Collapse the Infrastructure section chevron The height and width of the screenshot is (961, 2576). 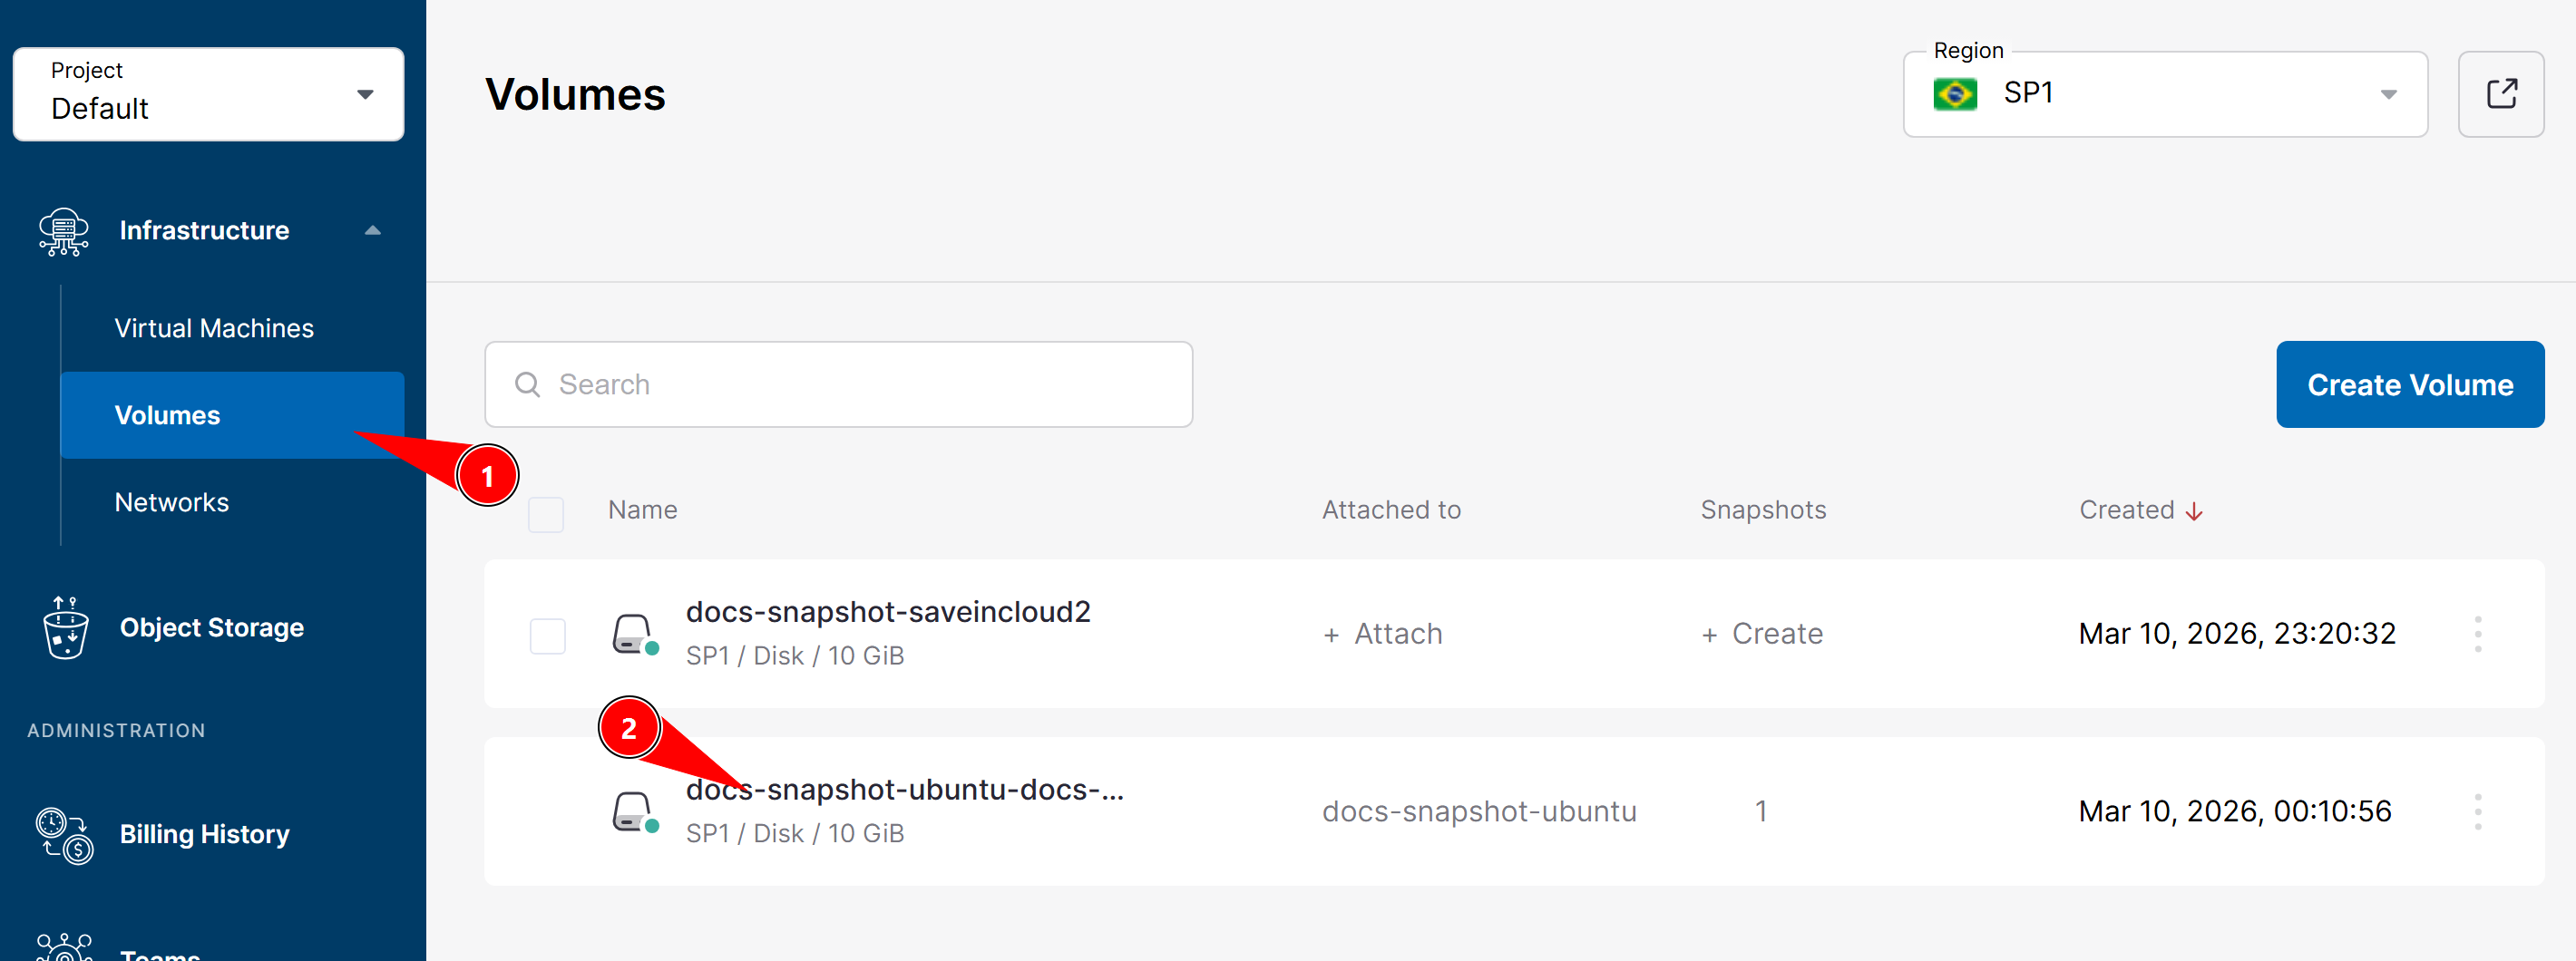tap(373, 231)
